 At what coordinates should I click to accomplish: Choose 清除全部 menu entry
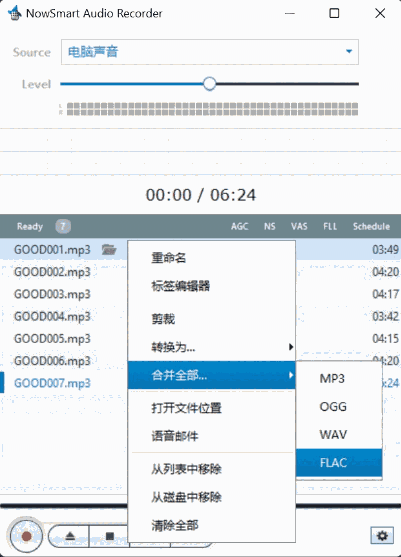pos(212,525)
